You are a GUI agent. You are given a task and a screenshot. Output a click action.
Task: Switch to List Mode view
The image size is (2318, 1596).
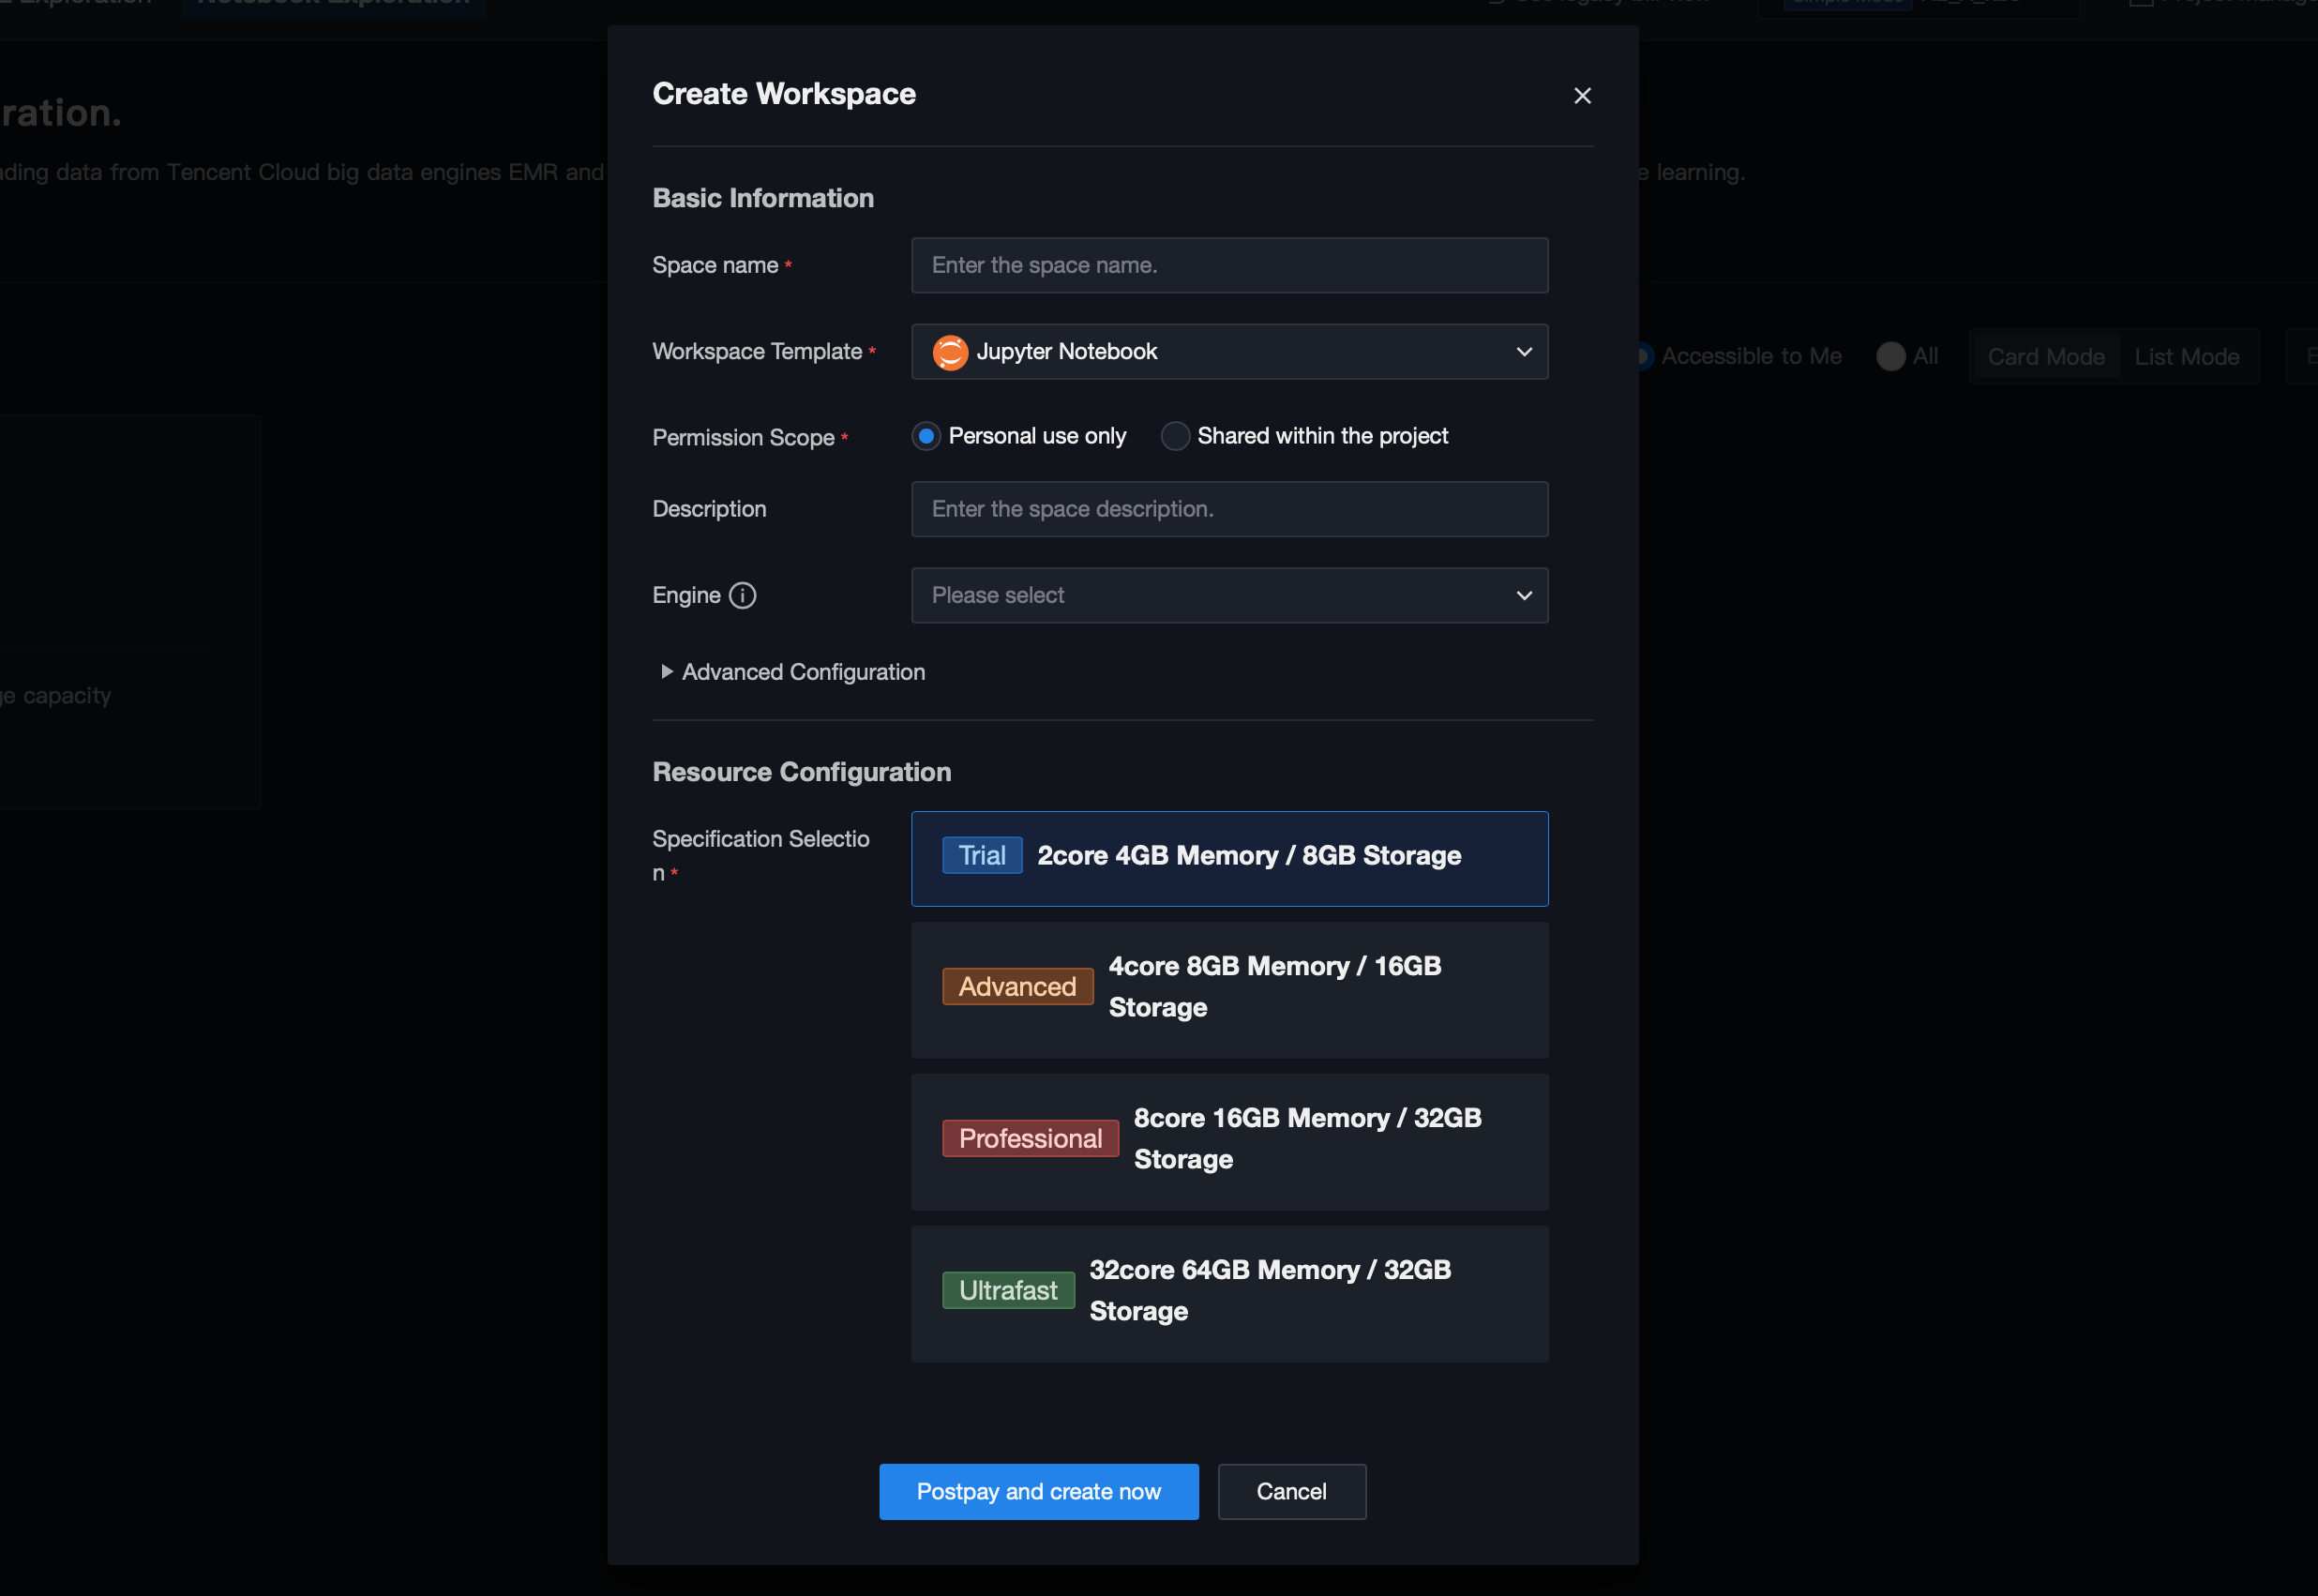point(2186,357)
